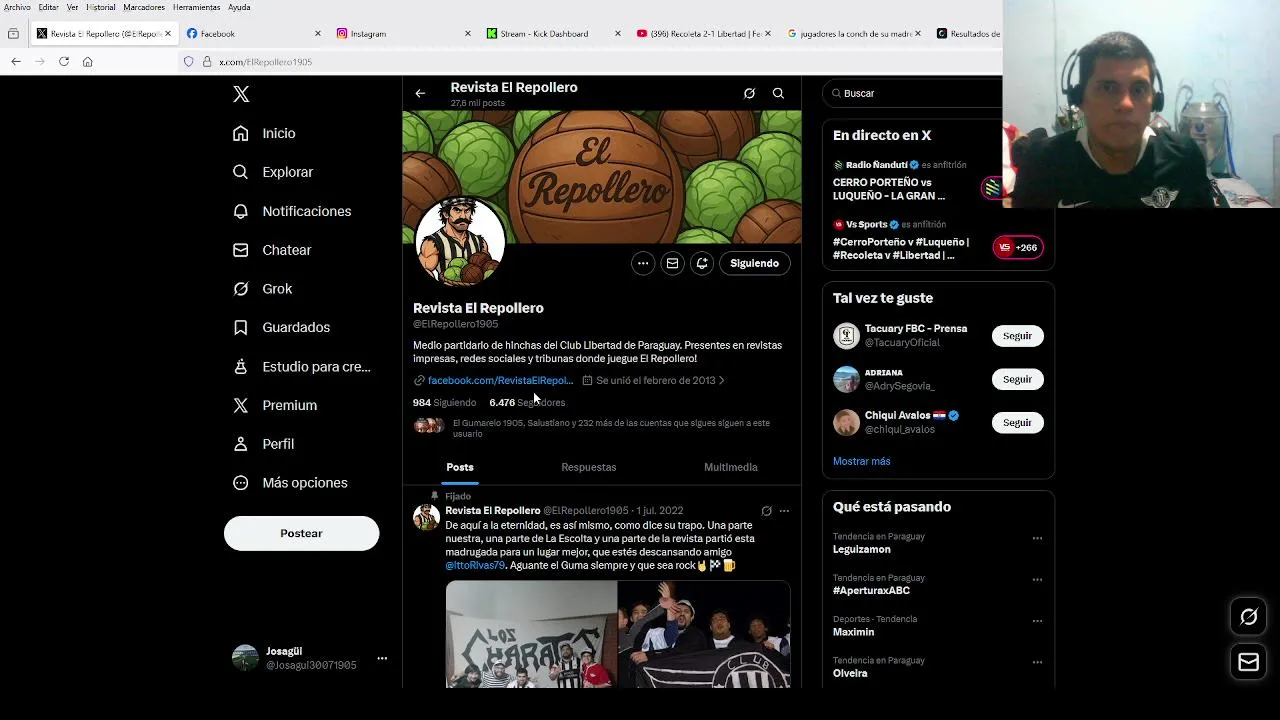
Task: Open the right-hand fans photo in post
Action: pos(704,634)
